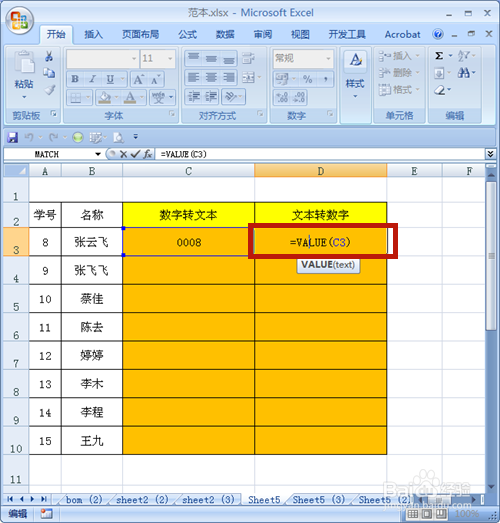Click the Comma Style icon
The image size is (500, 523).
click(x=325, y=79)
